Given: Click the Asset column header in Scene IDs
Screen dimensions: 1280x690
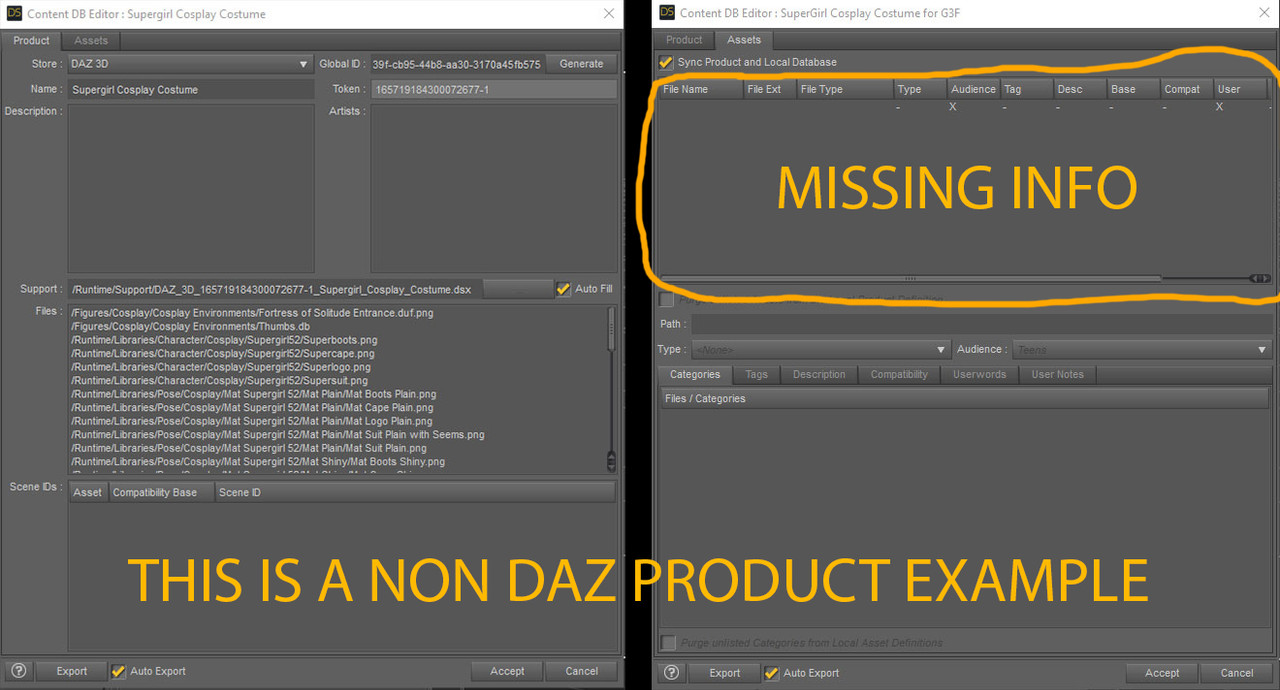Looking at the screenshot, I should coord(88,492).
